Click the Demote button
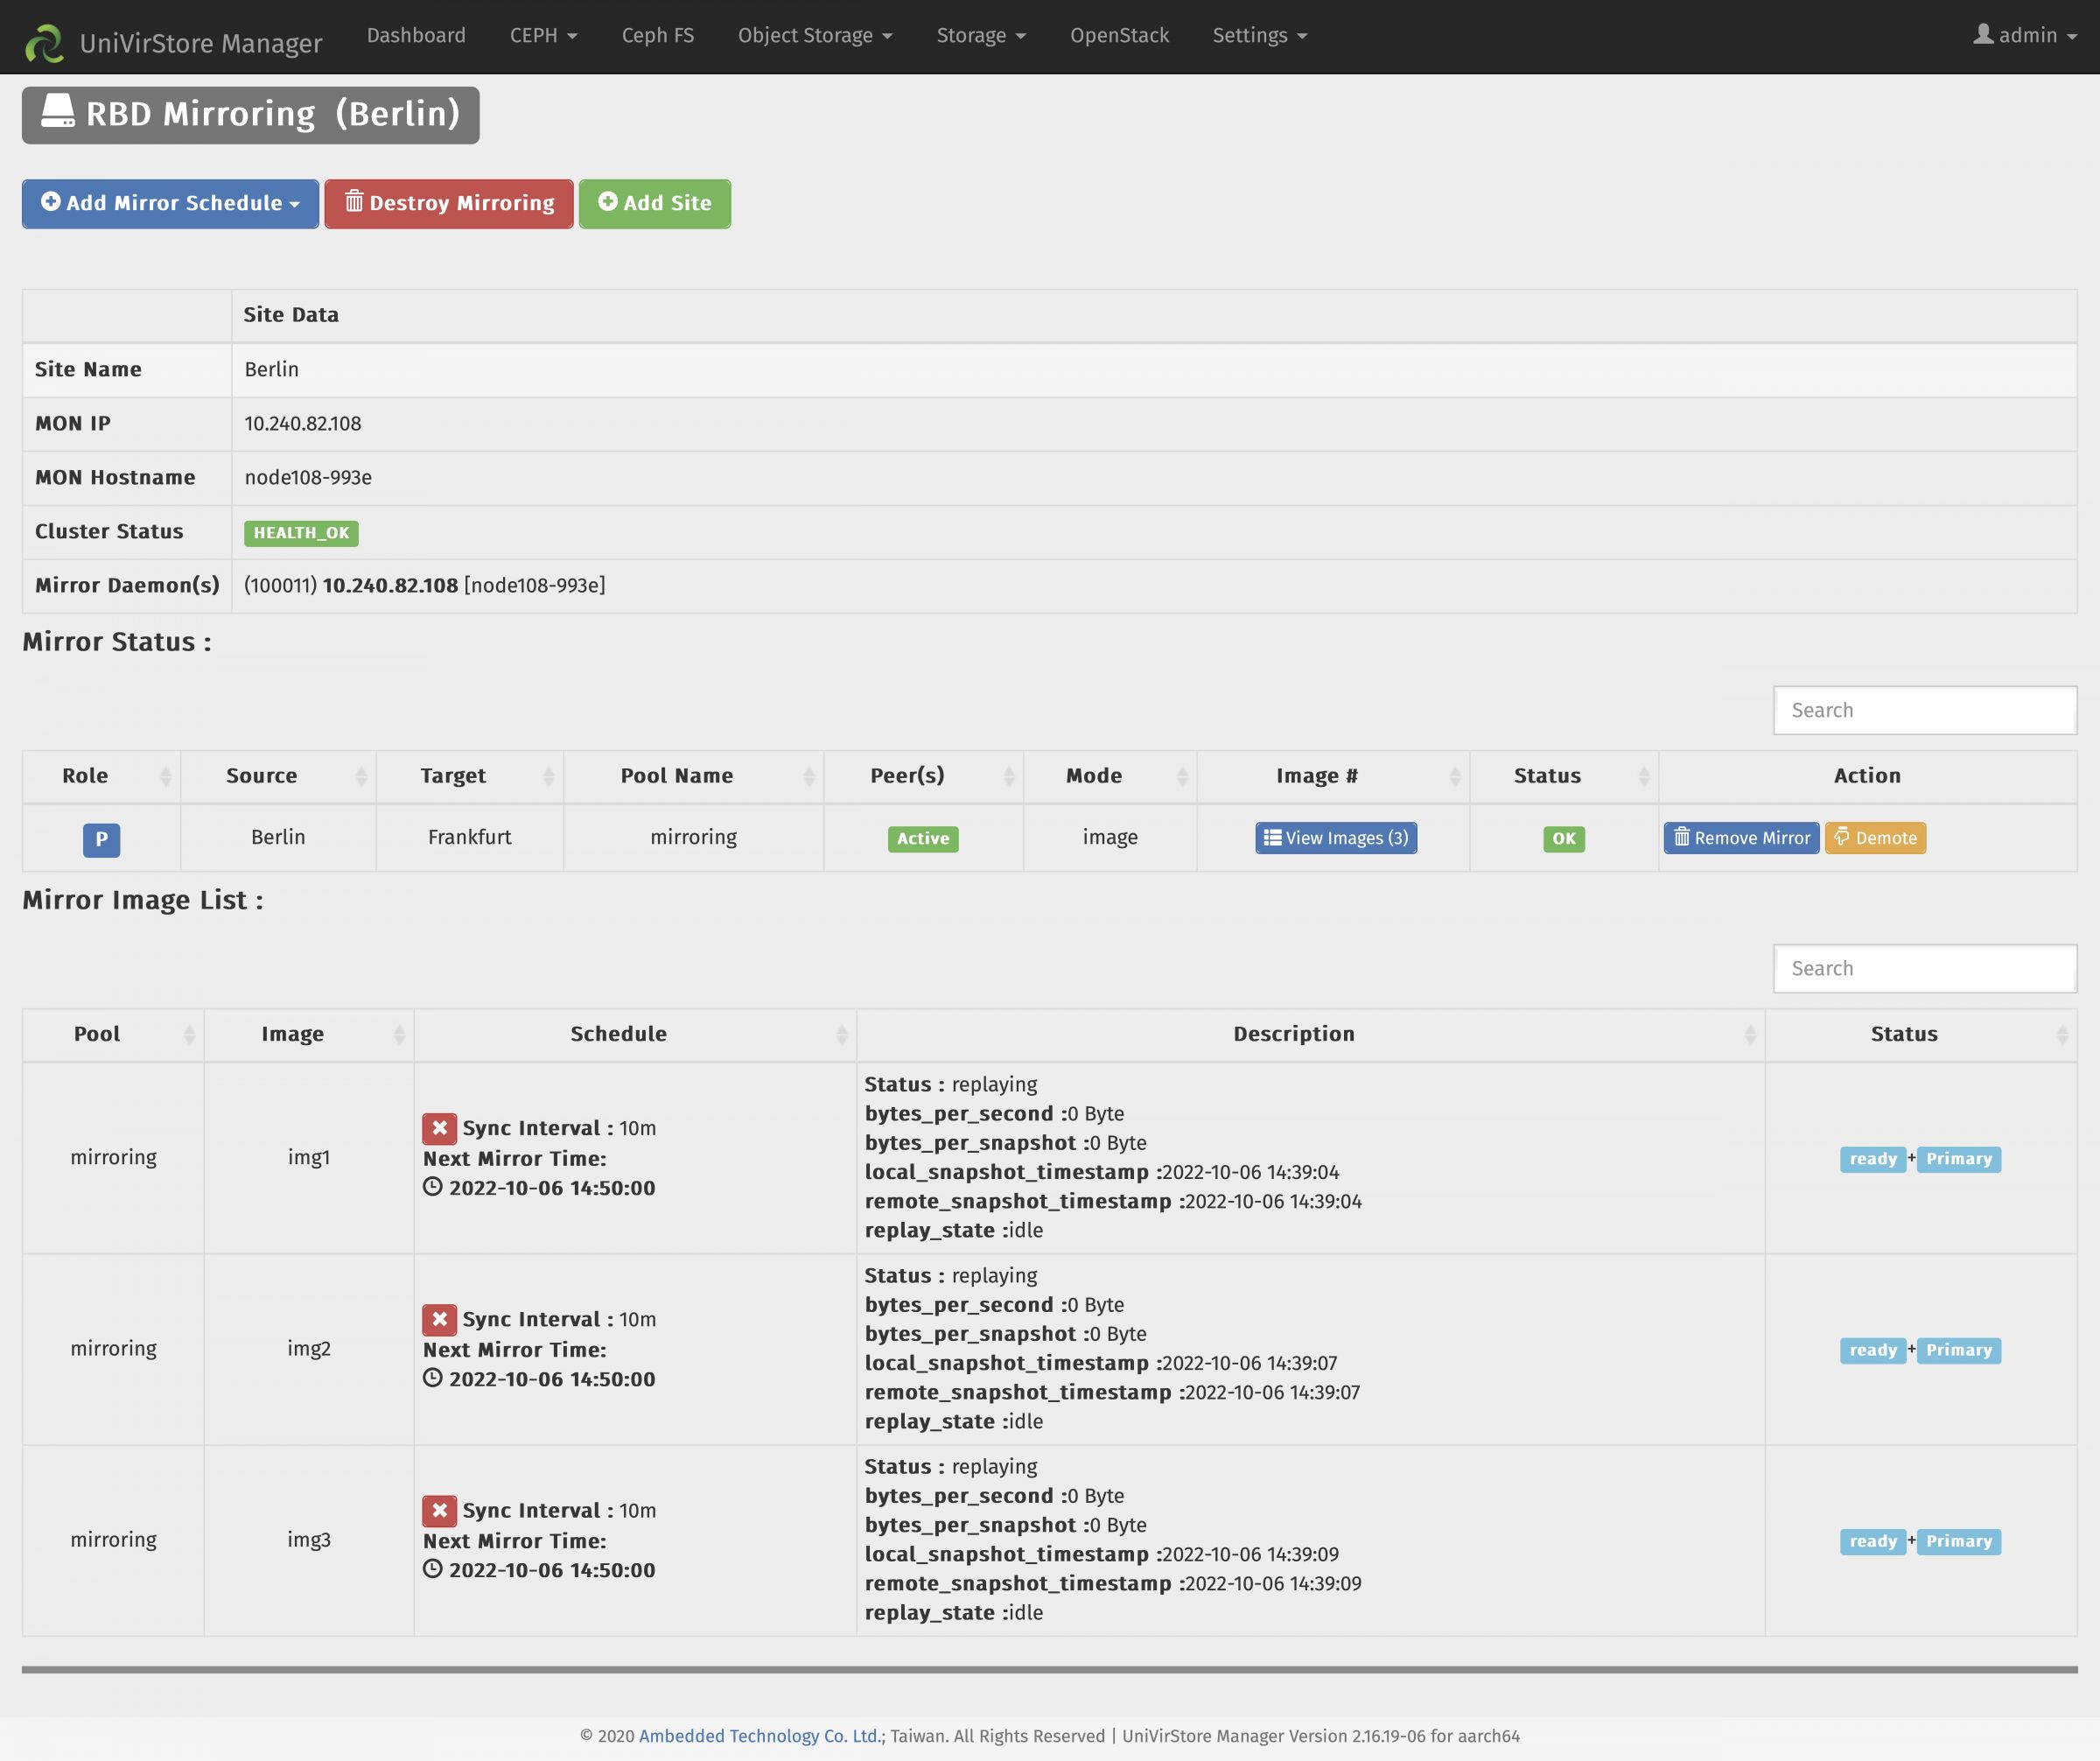2100x1761 pixels. click(1875, 838)
